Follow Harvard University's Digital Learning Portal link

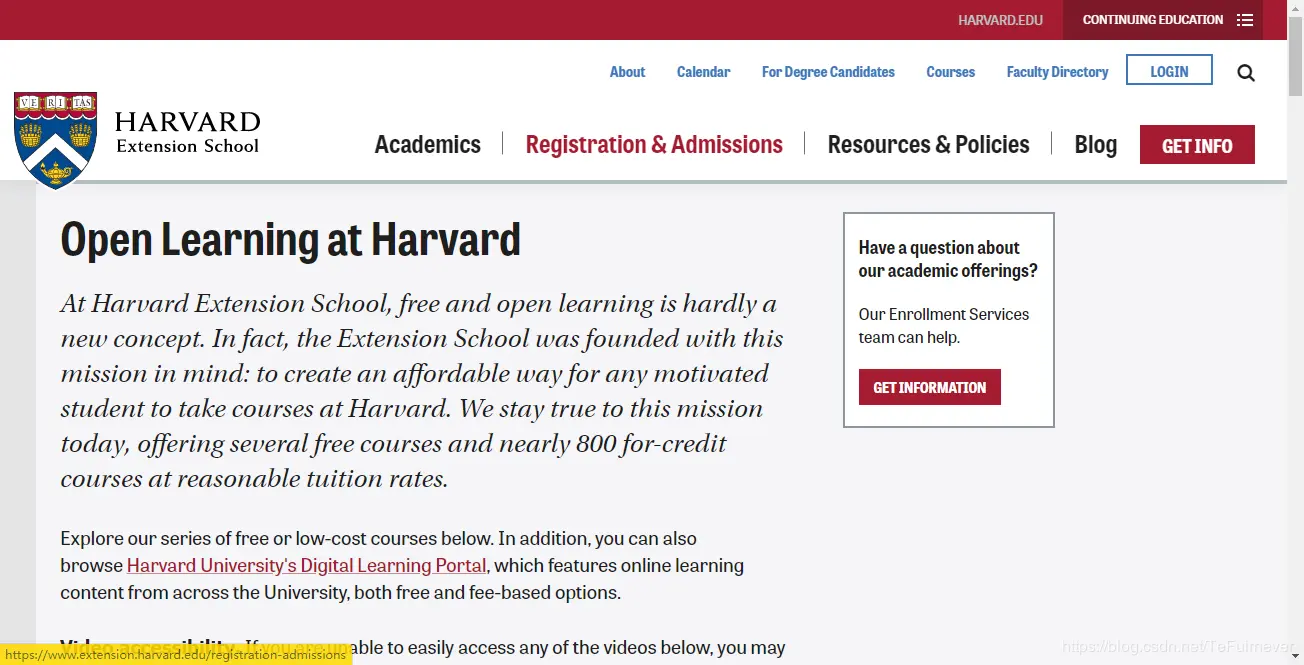[x=306, y=565]
